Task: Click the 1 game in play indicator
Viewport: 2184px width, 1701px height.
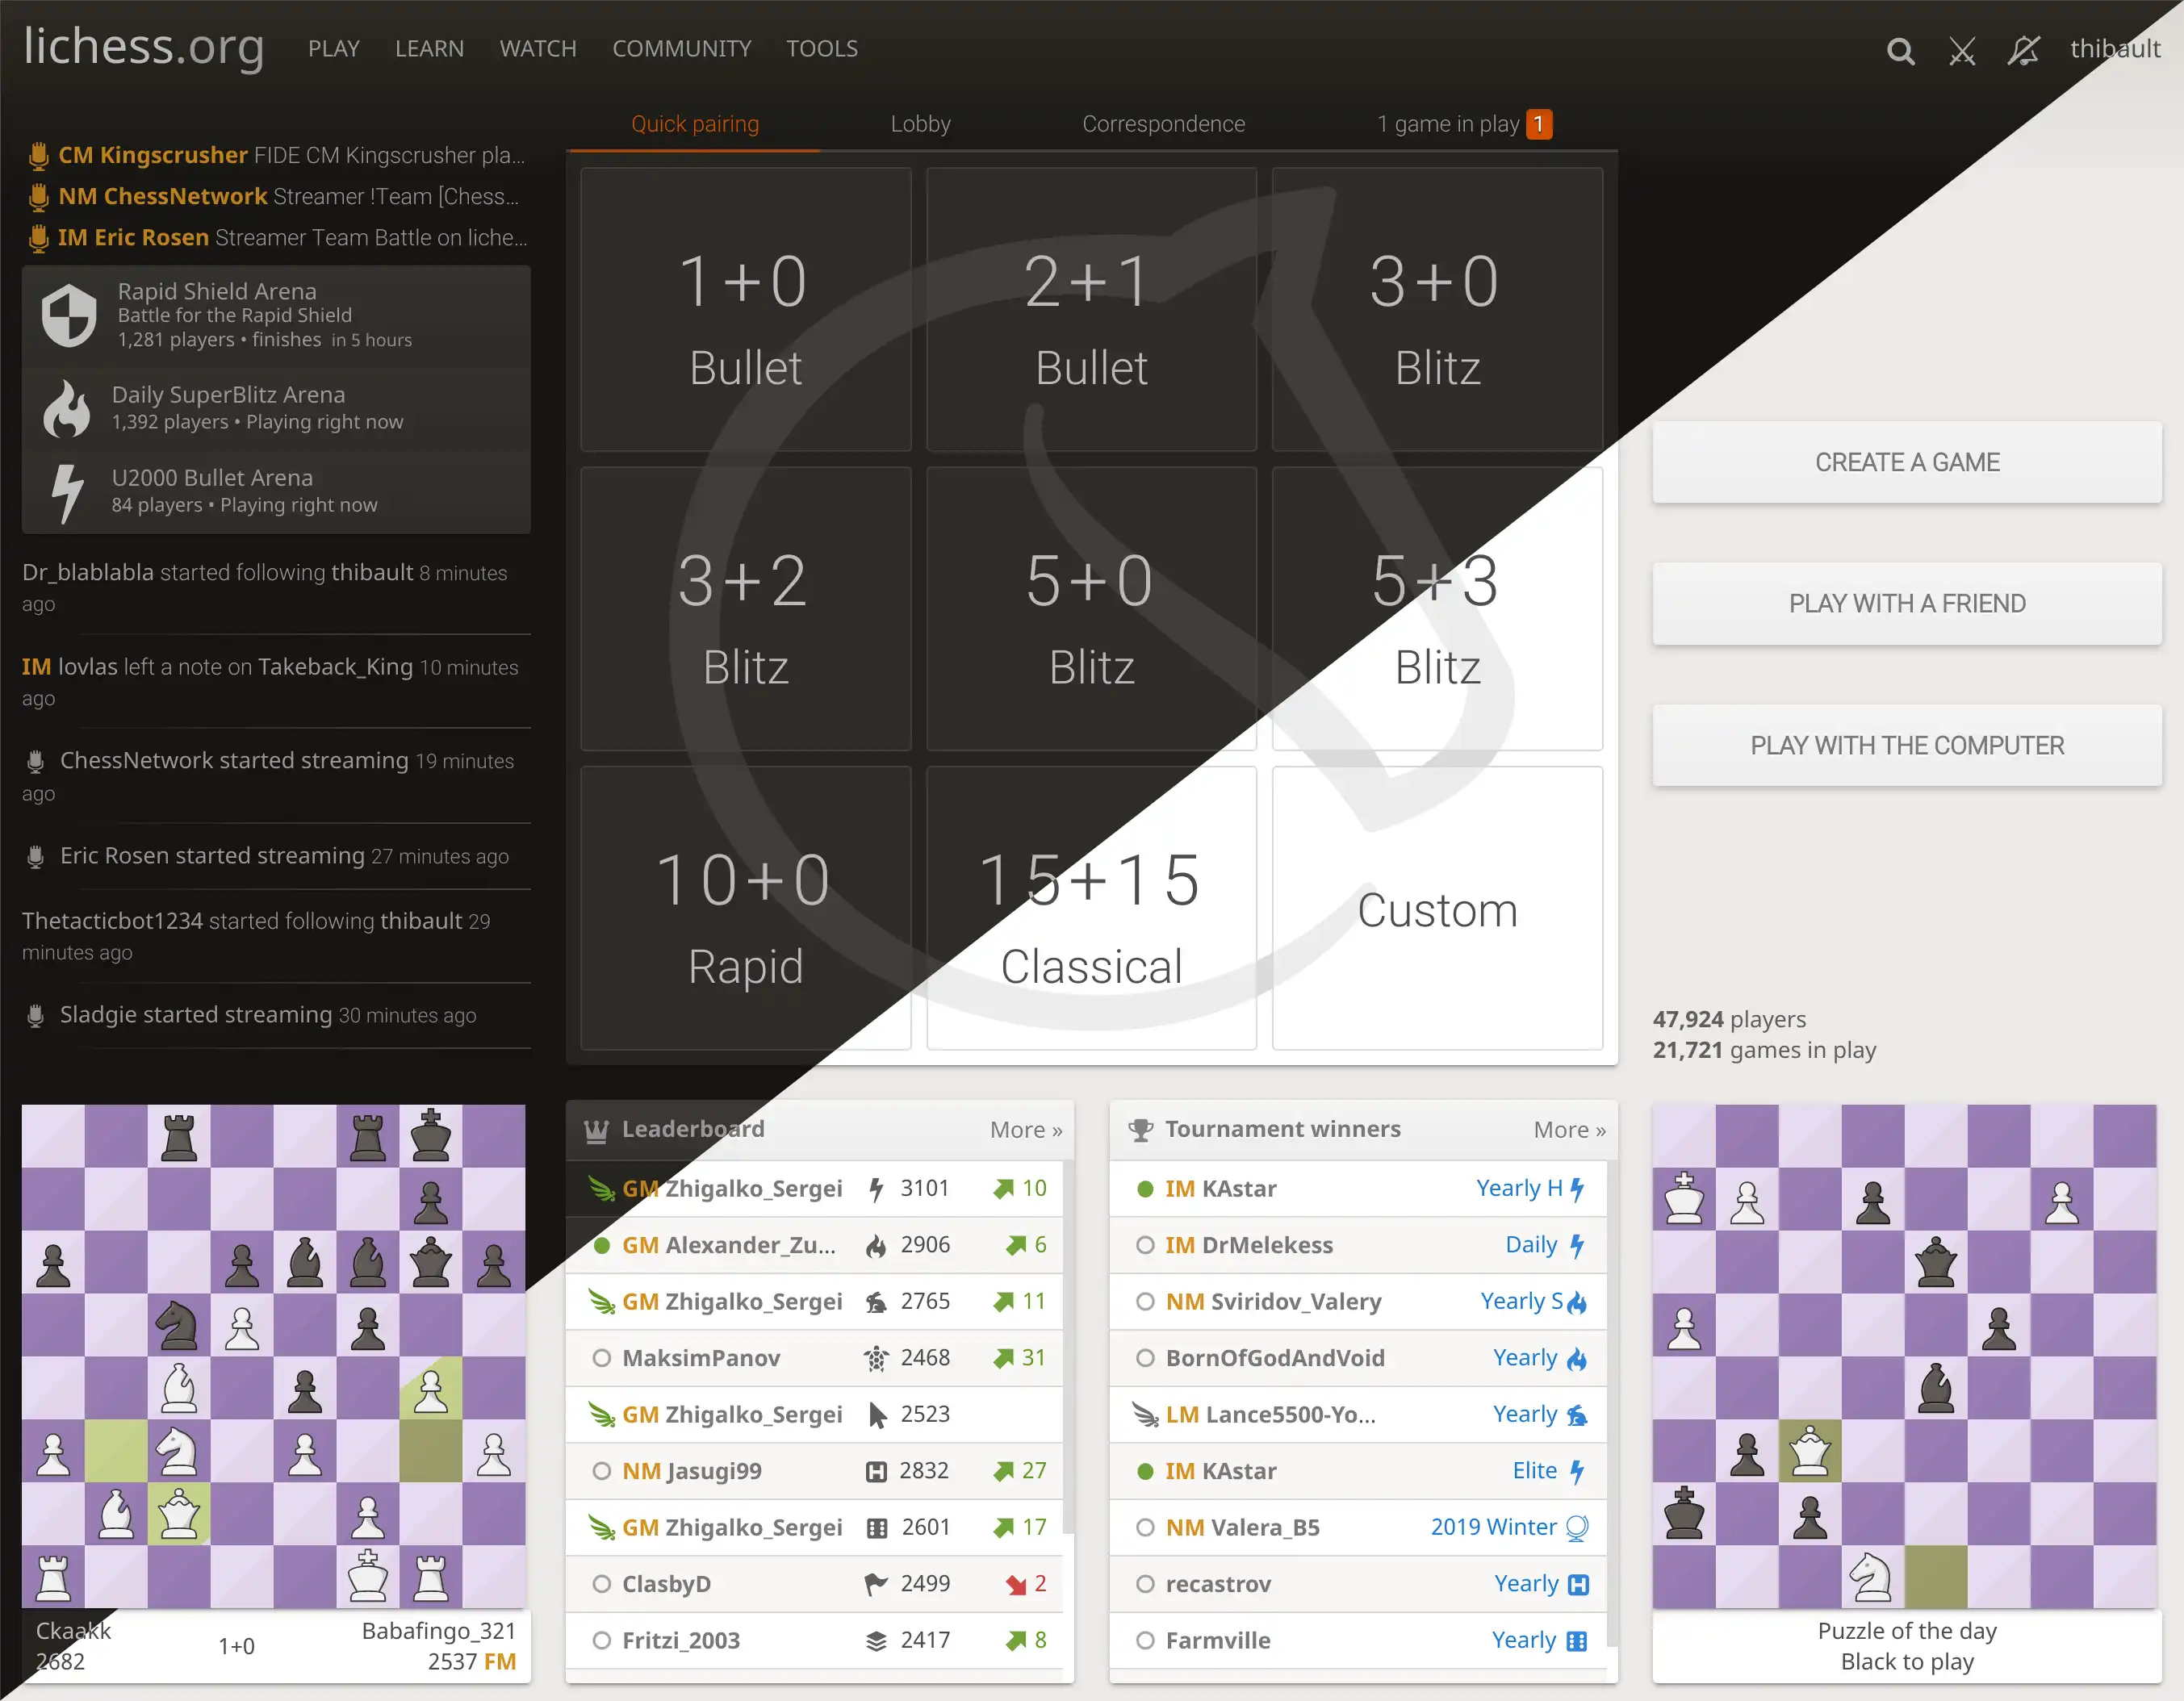Action: pyautogui.click(x=1461, y=123)
